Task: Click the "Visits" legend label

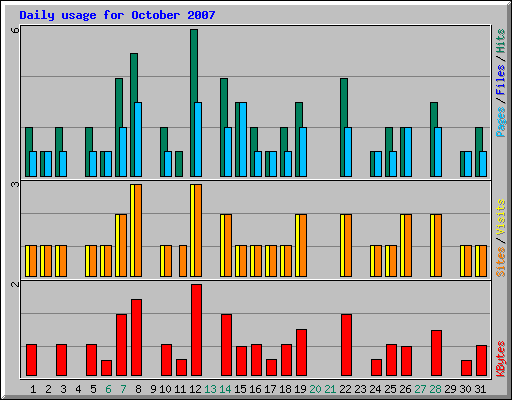Action: pyautogui.click(x=500, y=218)
